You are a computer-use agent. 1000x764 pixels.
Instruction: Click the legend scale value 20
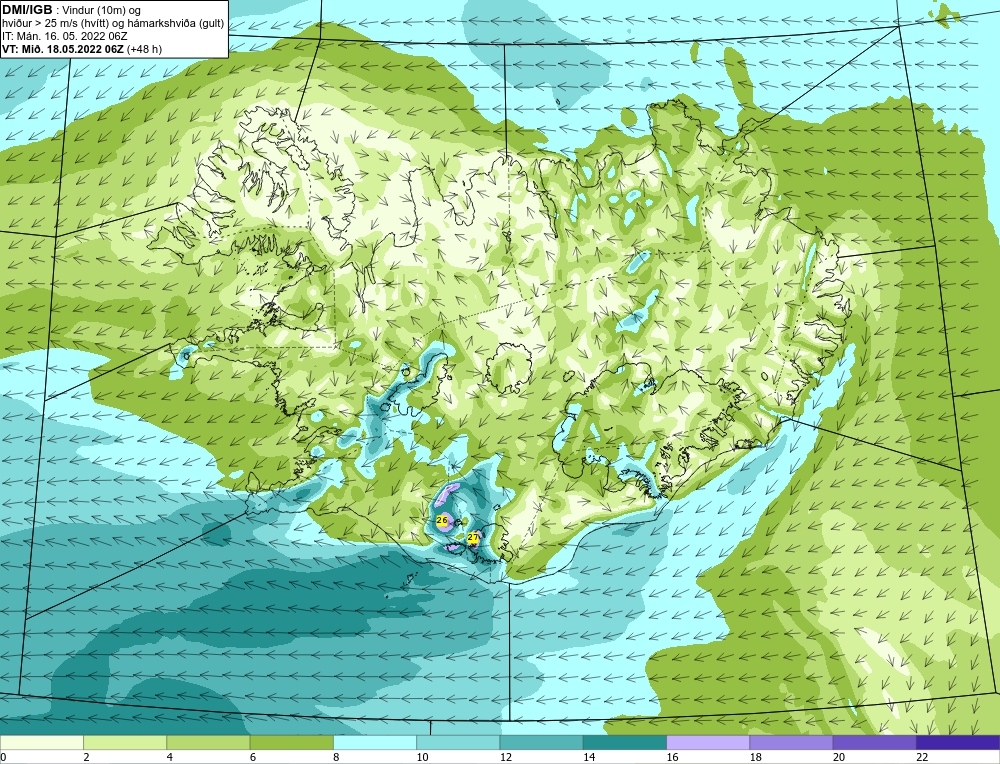point(839,757)
